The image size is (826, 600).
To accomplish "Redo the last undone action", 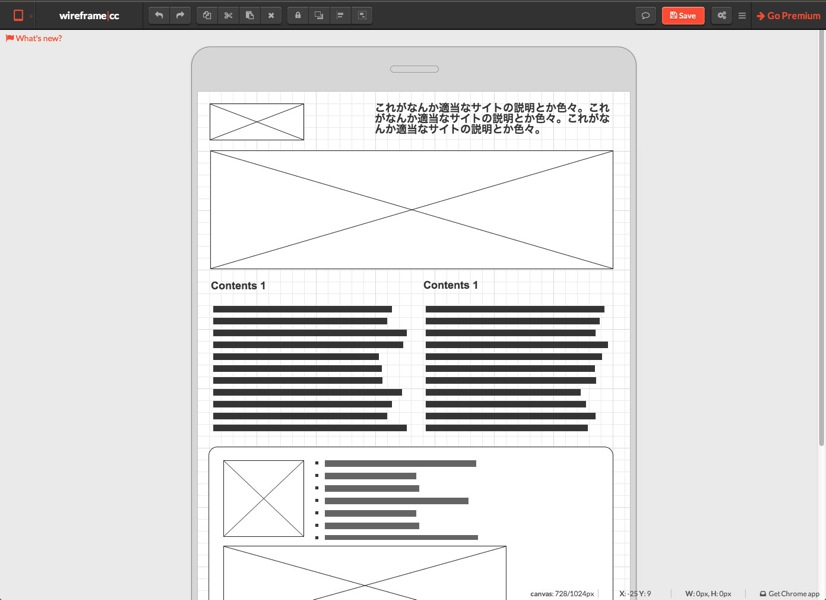I will click(180, 15).
